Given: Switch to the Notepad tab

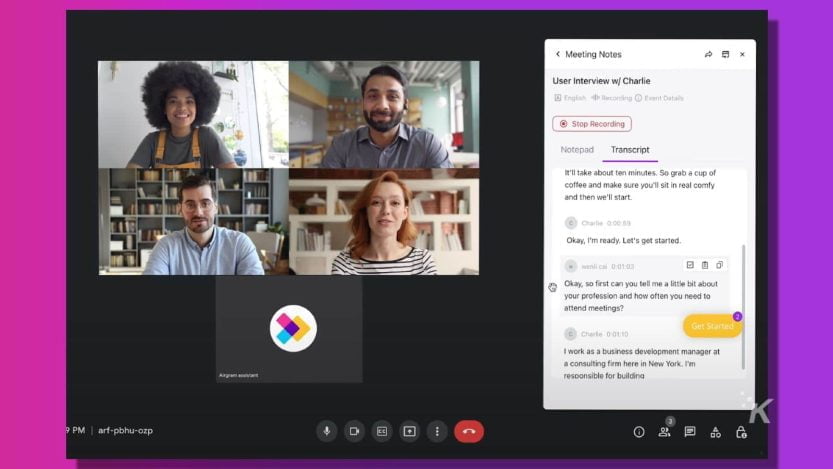Looking at the screenshot, I should pos(577,150).
